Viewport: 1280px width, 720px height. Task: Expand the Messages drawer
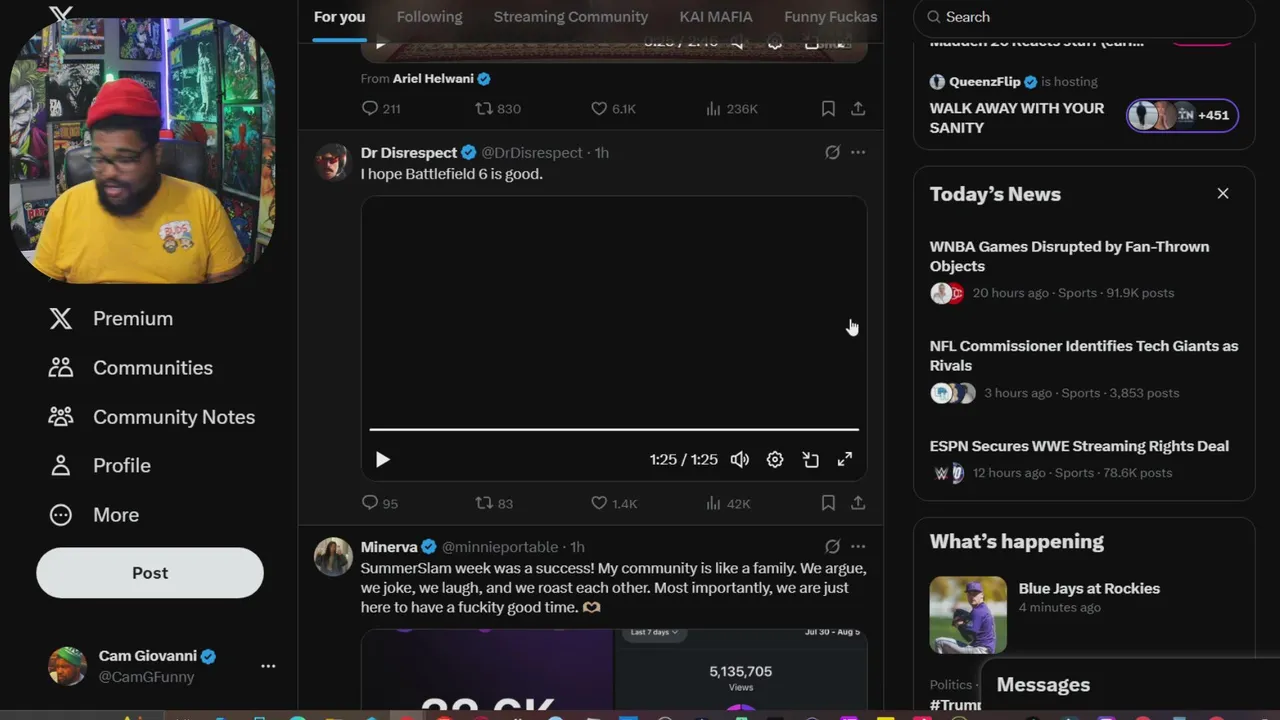(1130, 686)
